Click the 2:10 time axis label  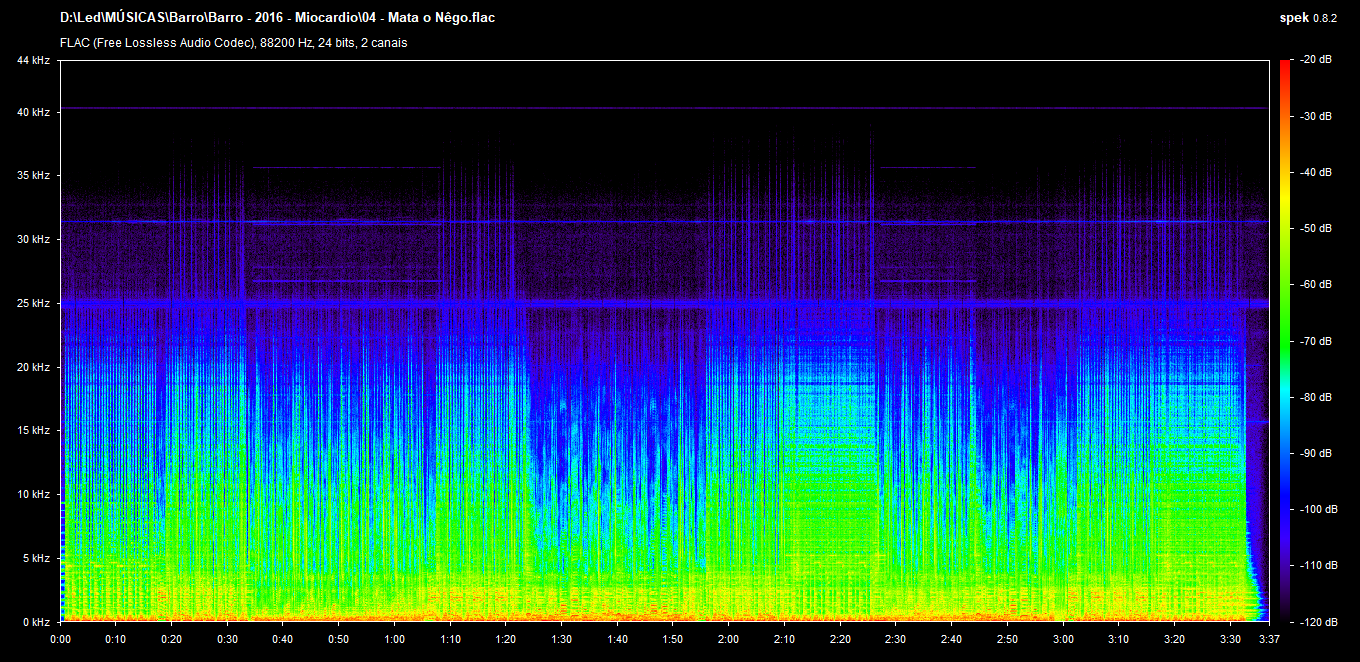pos(784,639)
